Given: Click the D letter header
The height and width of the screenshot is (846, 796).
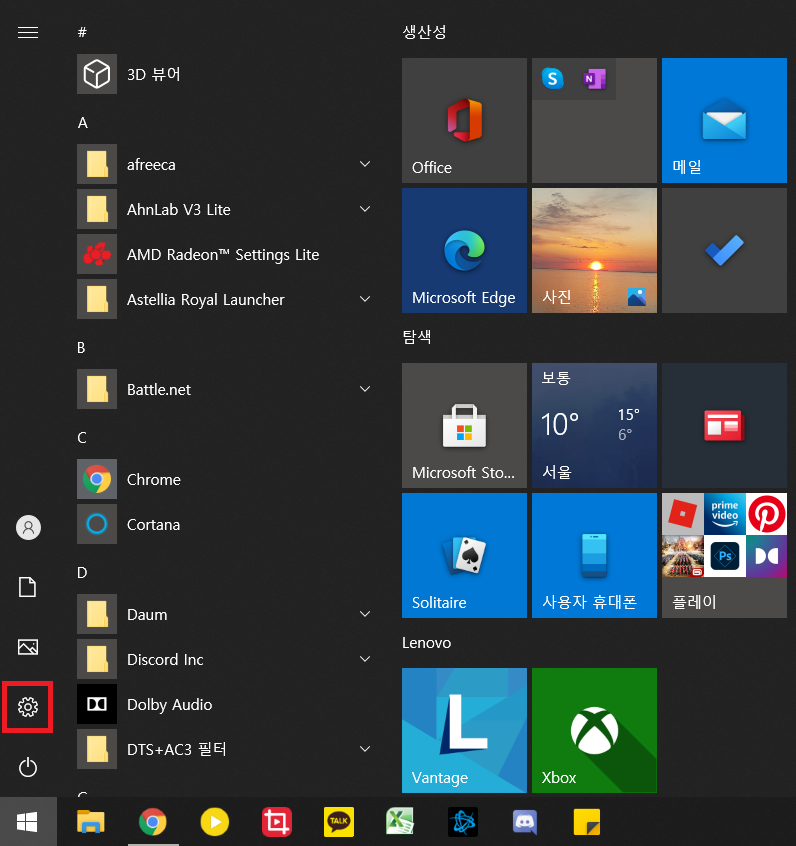Looking at the screenshot, I should [82, 572].
